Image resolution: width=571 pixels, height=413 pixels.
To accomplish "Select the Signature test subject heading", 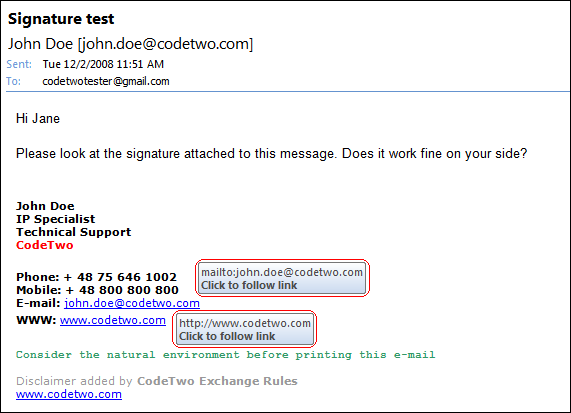I will click(x=61, y=19).
